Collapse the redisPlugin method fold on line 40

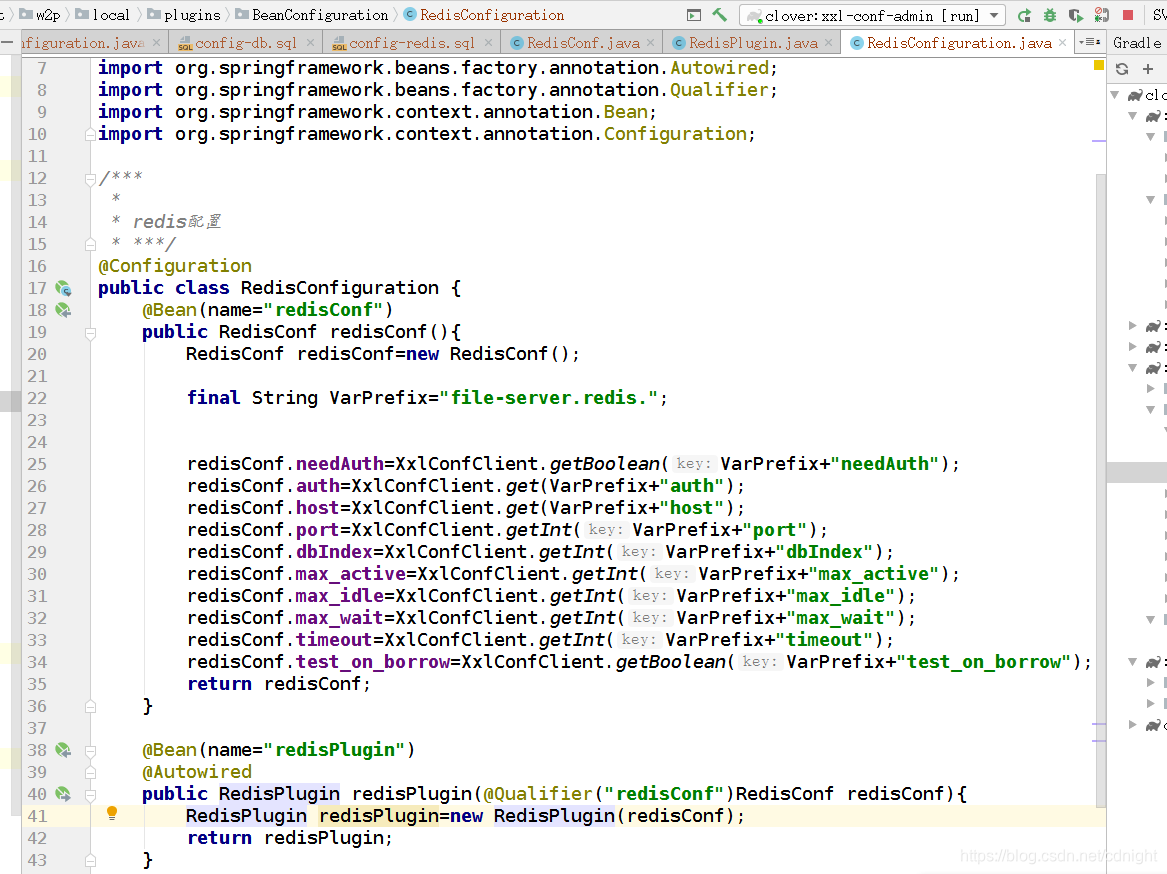click(x=90, y=794)
